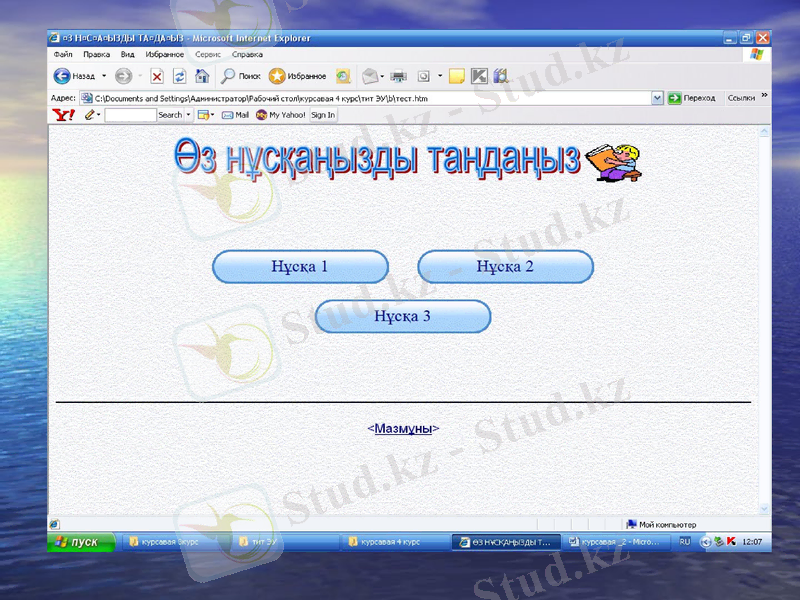Click the Stop loading icon

[158, 74]
